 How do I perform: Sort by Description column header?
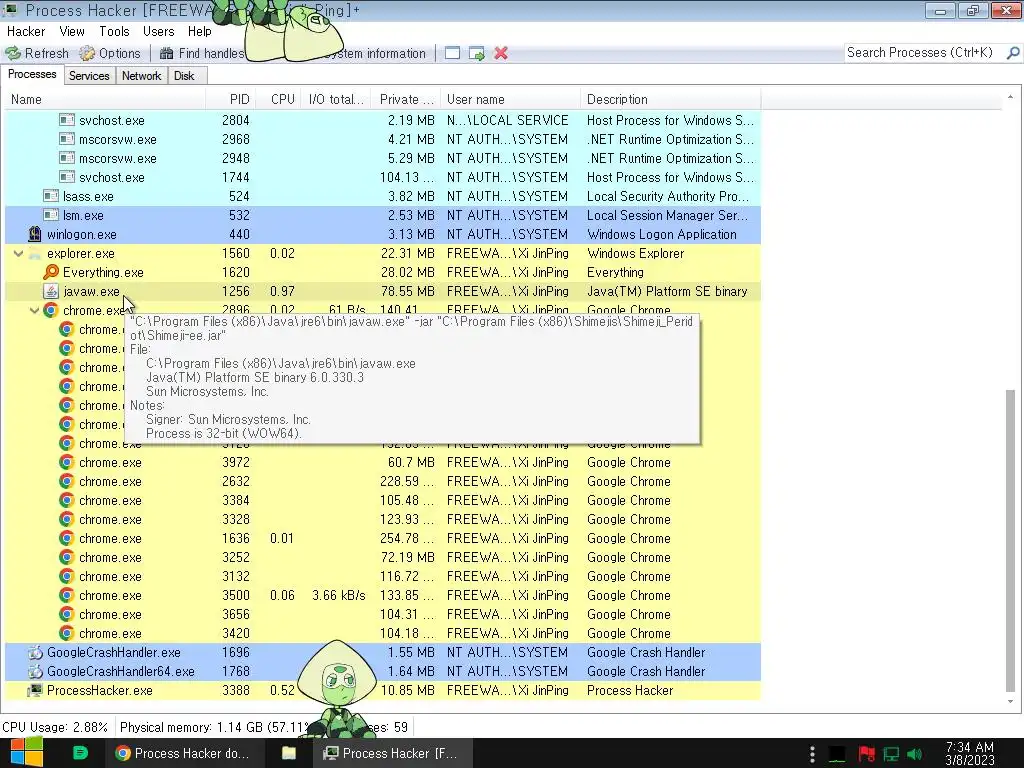[671, 99]
